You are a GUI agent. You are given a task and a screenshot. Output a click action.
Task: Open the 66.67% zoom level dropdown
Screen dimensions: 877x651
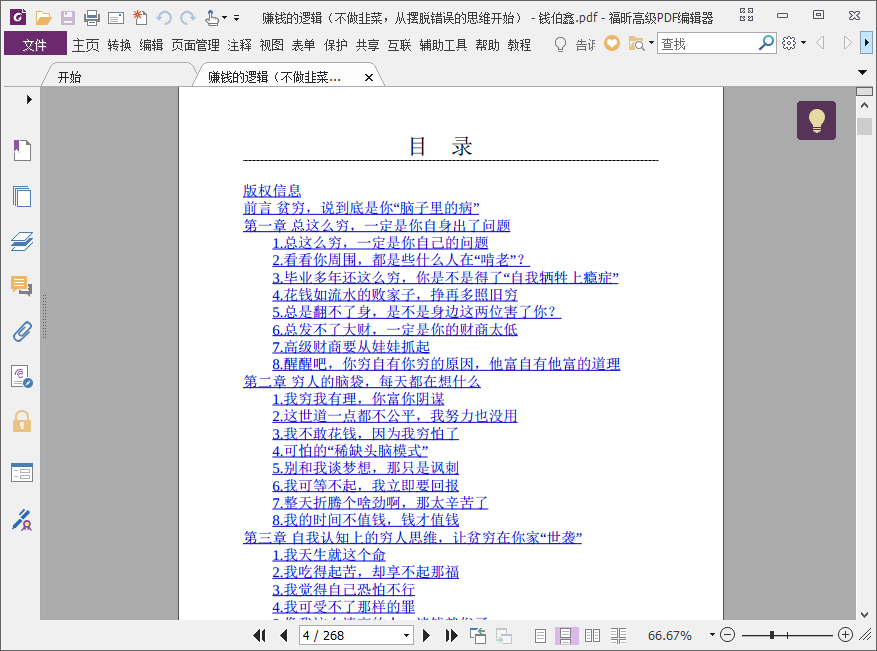coord(713,635)
